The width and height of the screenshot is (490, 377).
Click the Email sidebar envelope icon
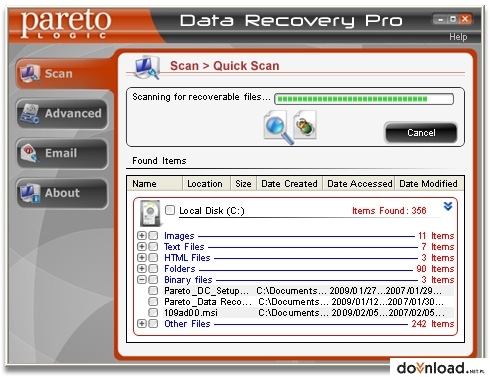click(x=29, y=153)
